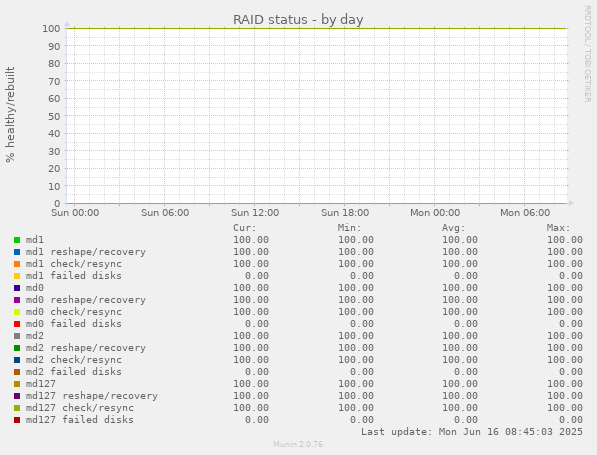The image size is (597, 455).
Task: Click the 'Sun 06:00' time axis label
Action: (x=165, y=212)
